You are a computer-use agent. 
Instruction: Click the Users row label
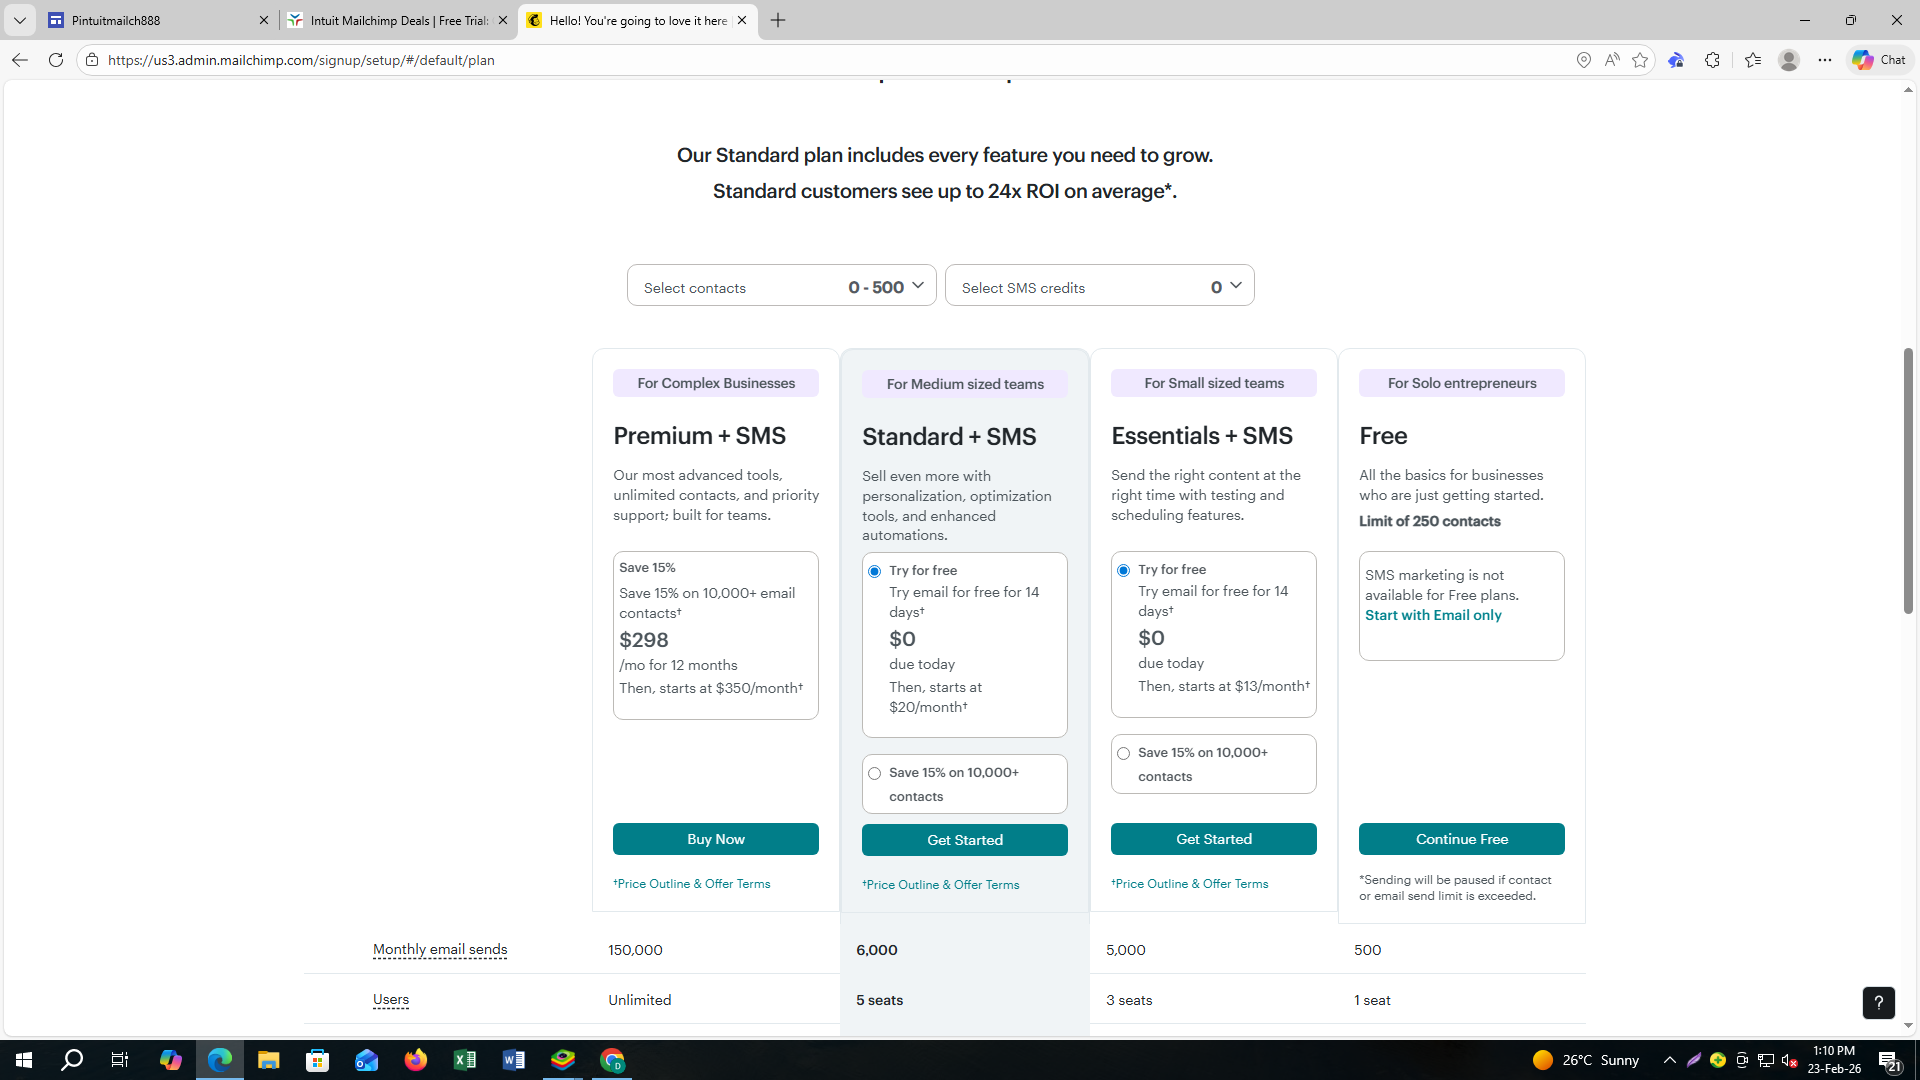pyautogui.click(x=391, y=1000)
